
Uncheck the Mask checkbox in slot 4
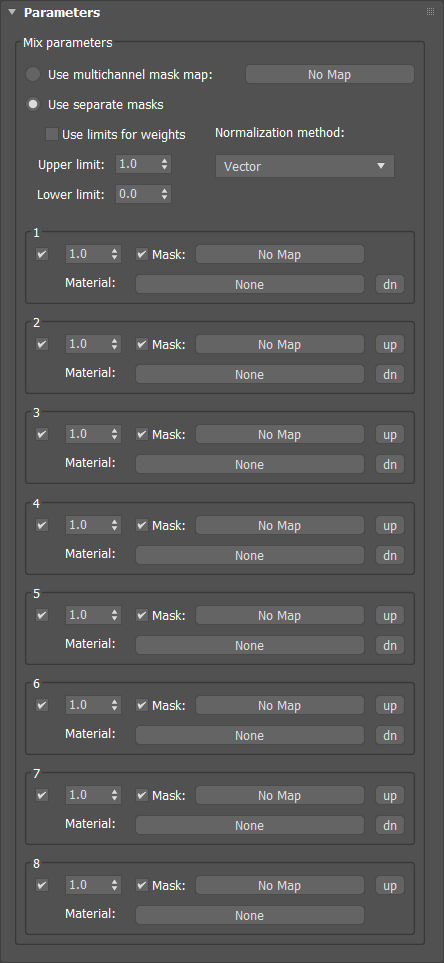pos(142,525)
